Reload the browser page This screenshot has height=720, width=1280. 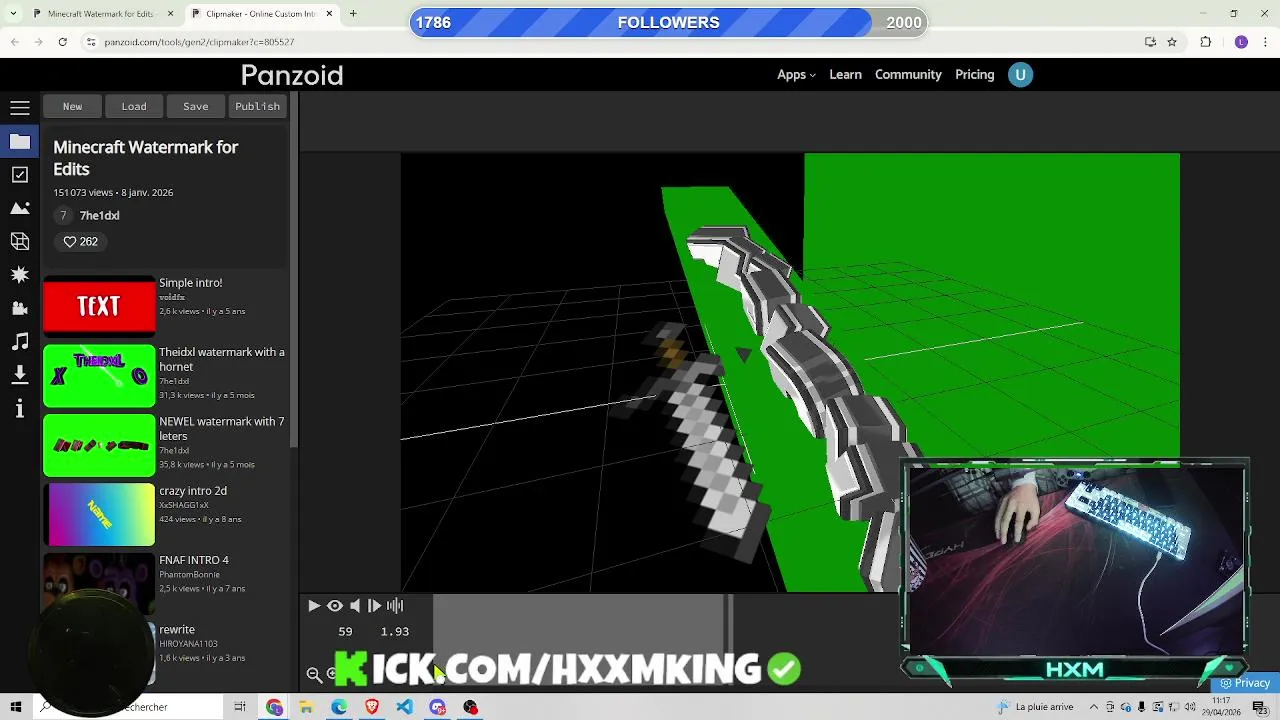click(x=62, y=42)
